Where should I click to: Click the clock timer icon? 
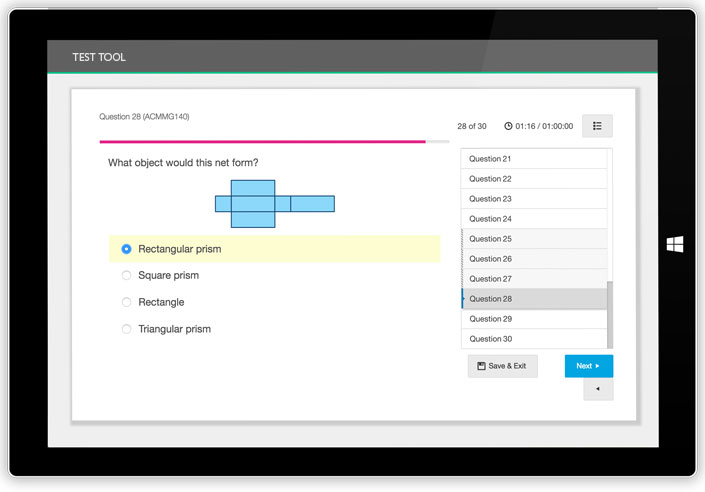click(x=508, y=126)
